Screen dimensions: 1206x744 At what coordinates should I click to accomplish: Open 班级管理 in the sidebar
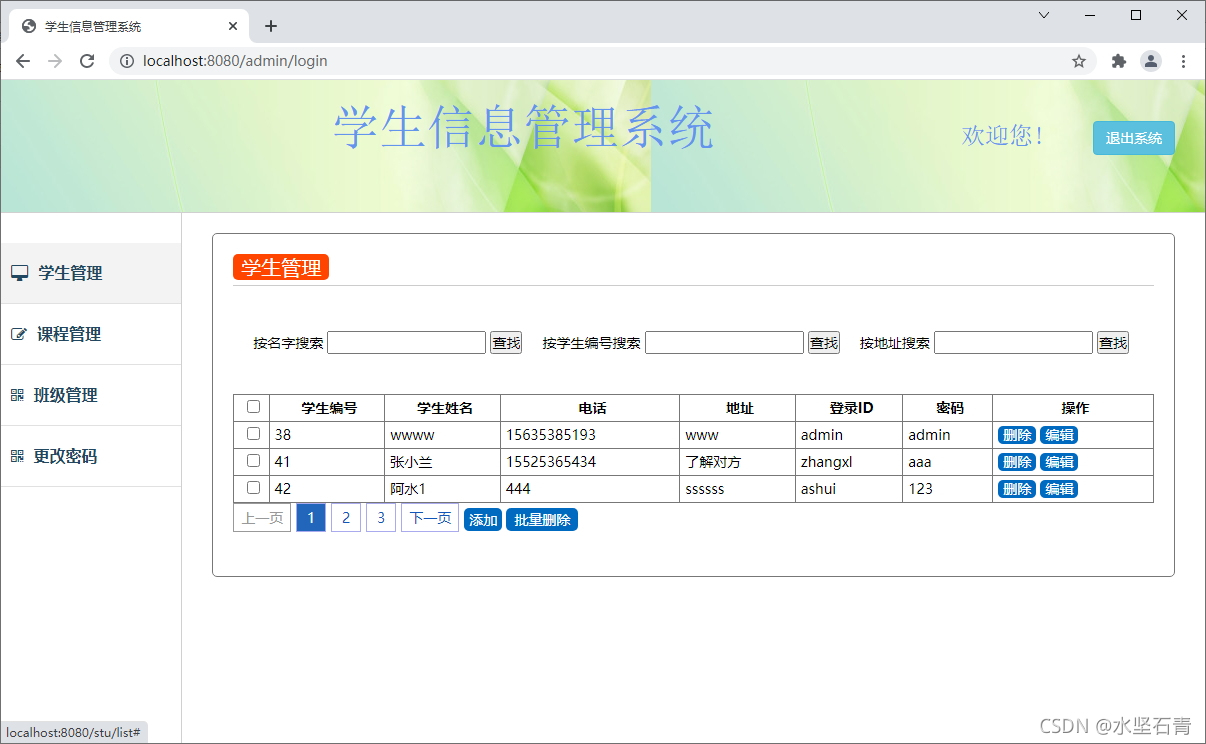[90, 395]
